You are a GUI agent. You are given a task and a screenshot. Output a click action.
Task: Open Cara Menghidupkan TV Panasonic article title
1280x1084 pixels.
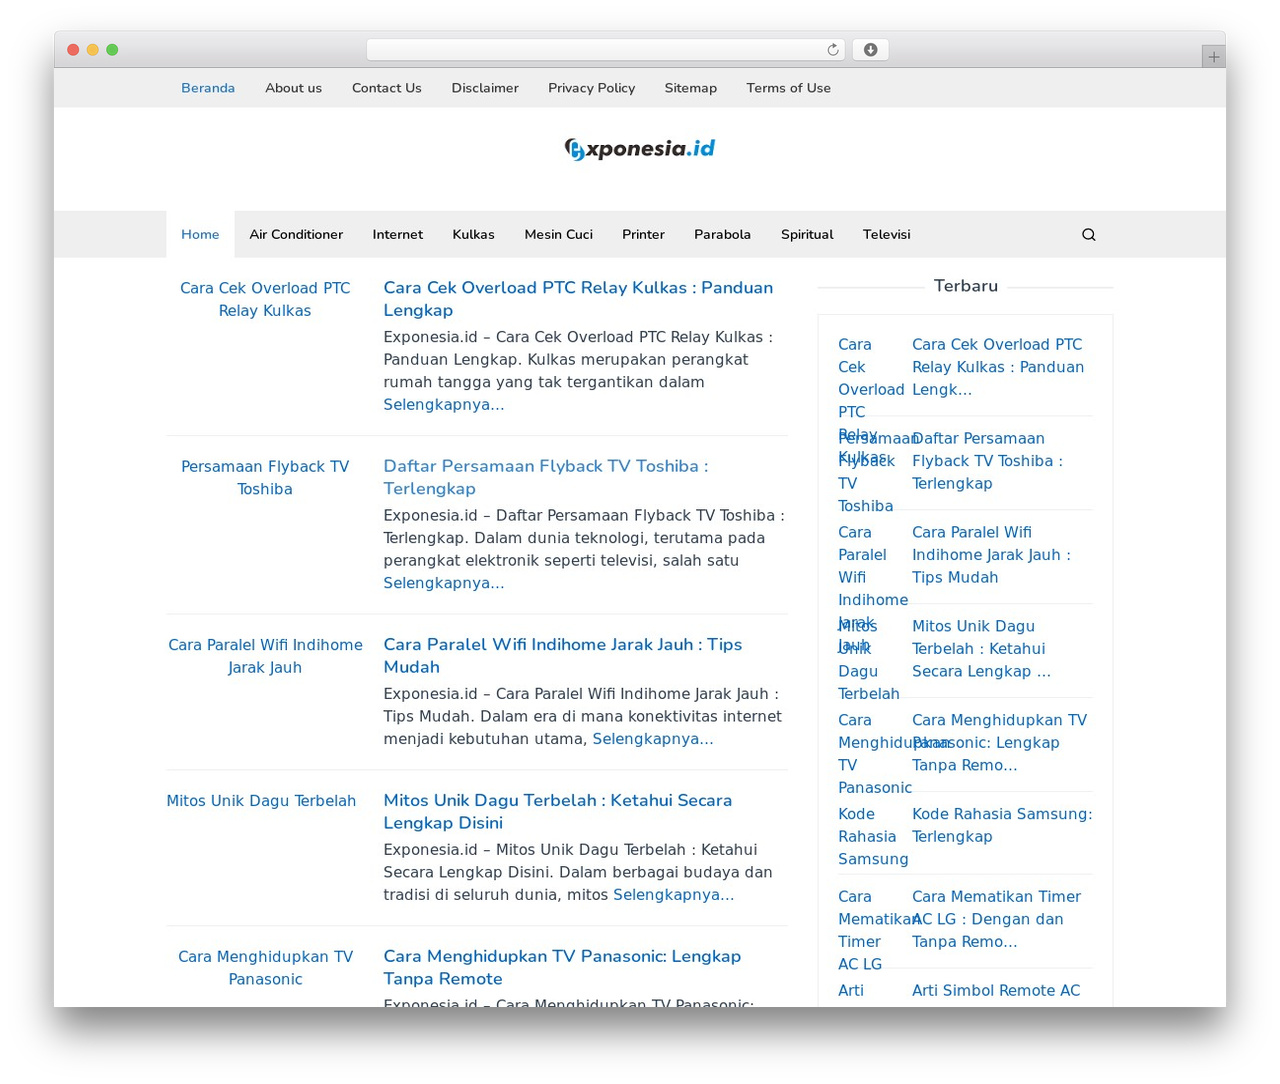(562, 968)
